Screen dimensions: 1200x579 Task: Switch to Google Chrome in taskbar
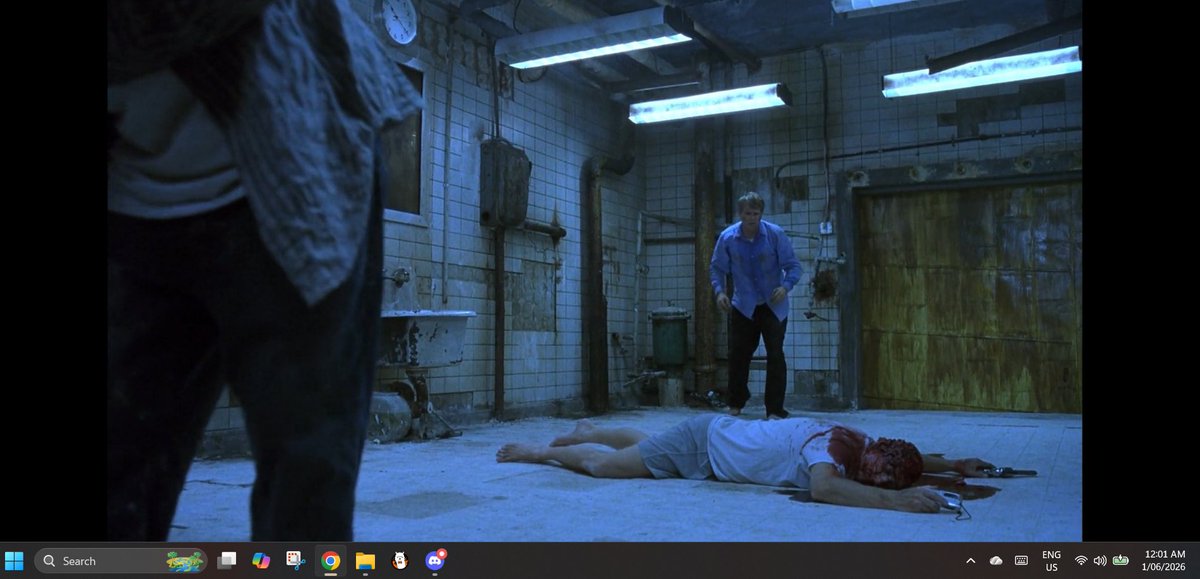(330, 561)
